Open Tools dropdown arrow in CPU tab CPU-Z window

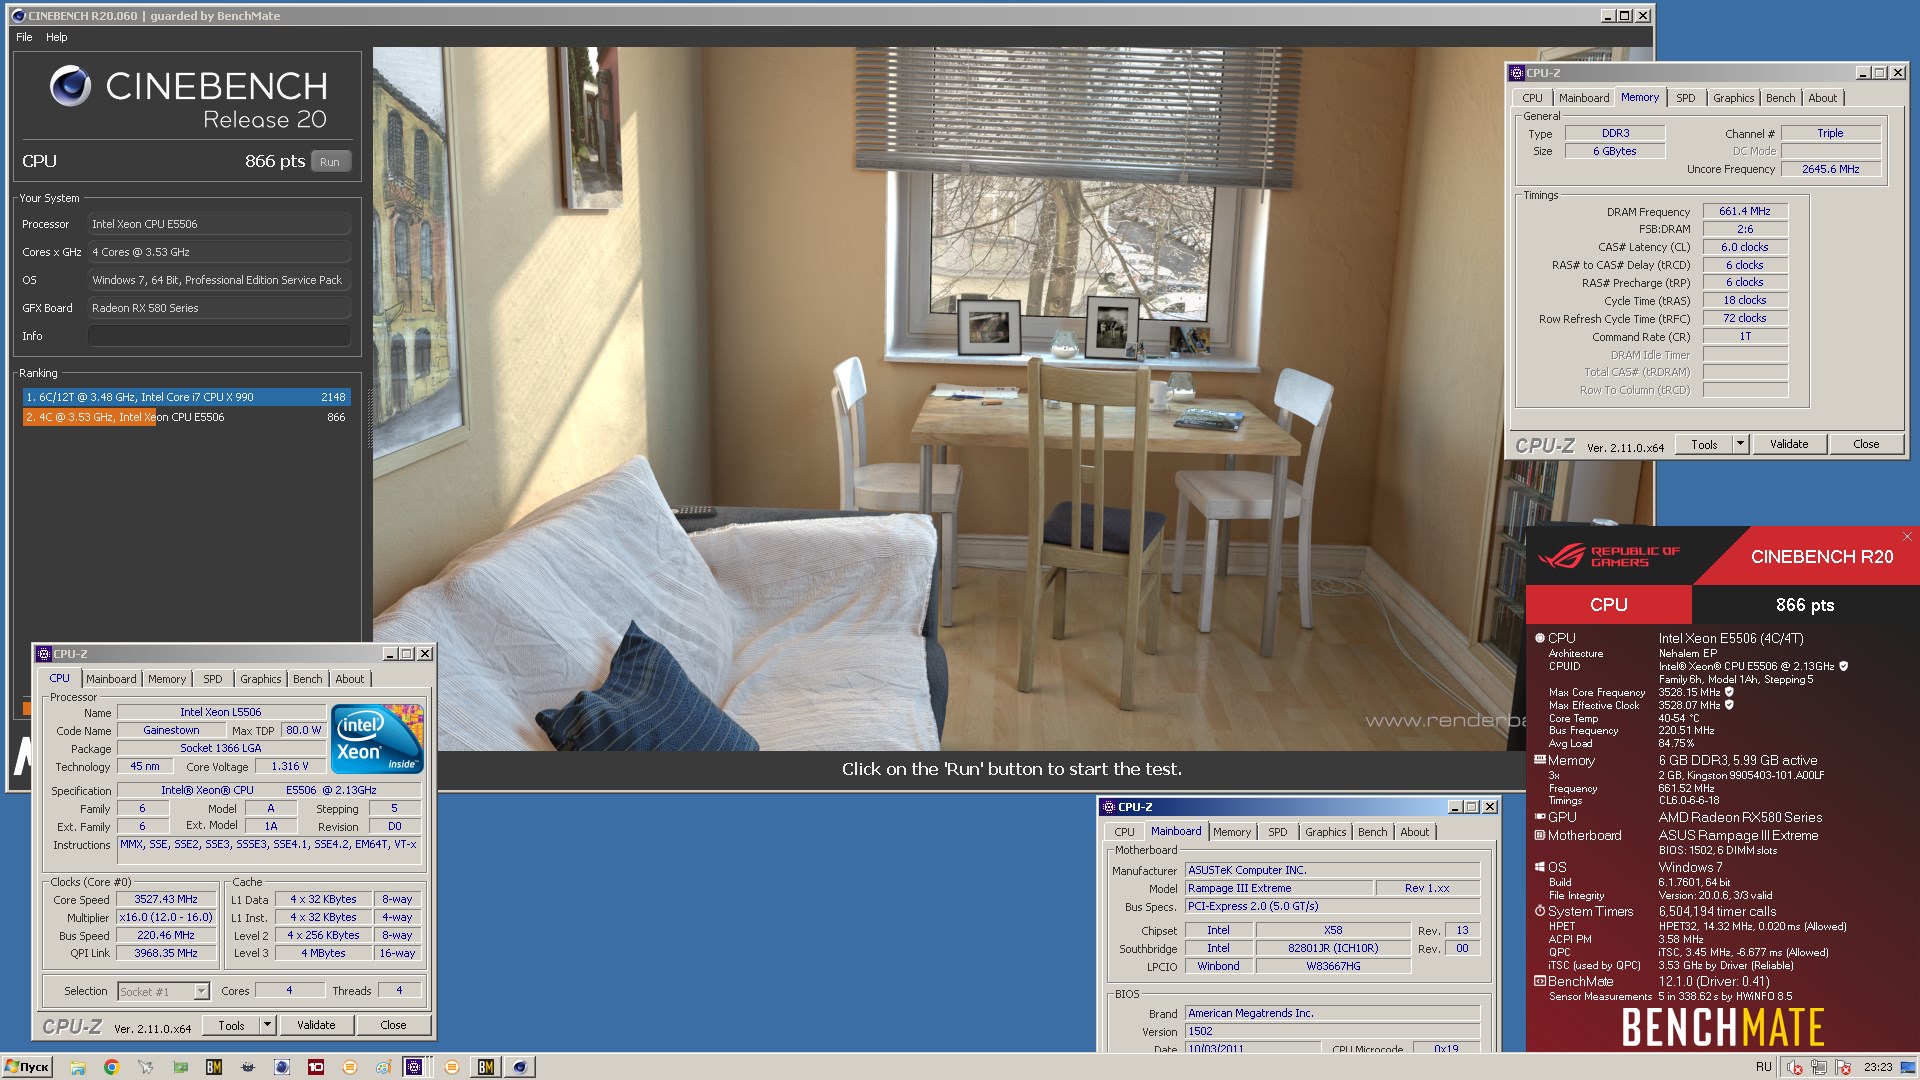pos(267,1025)
